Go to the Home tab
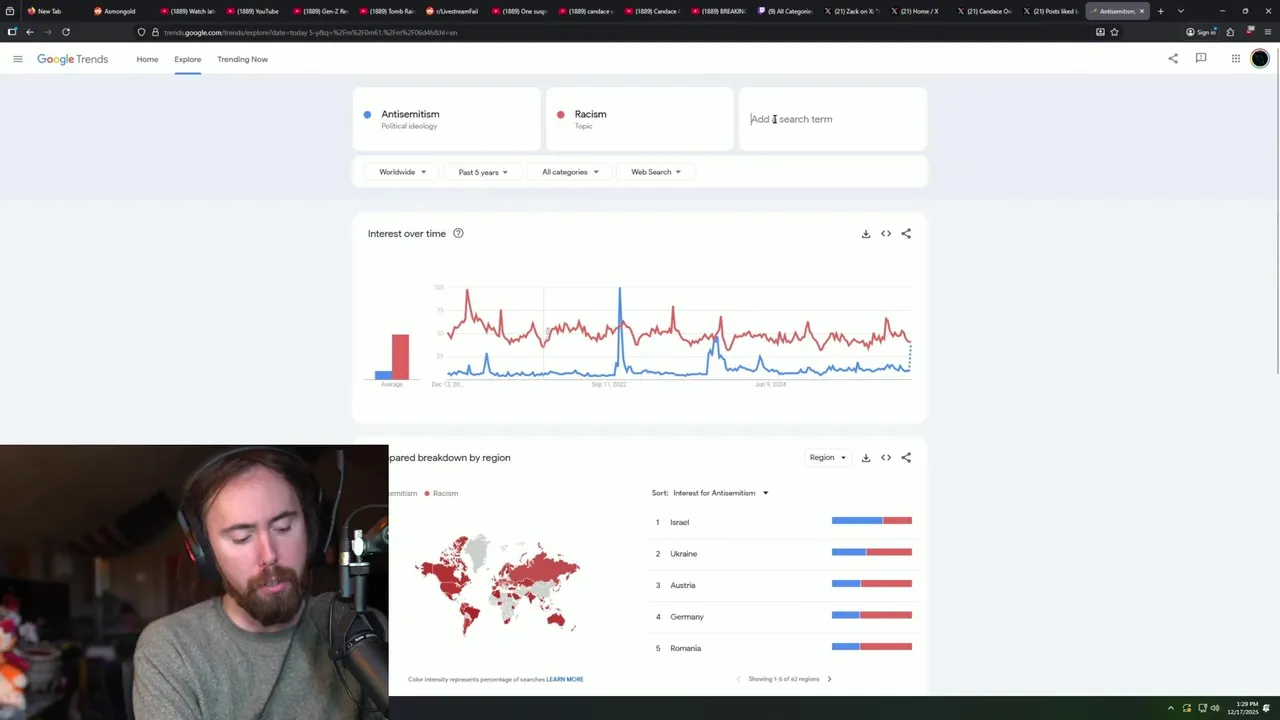This screenshot has height=720, width=1280. 147,59
